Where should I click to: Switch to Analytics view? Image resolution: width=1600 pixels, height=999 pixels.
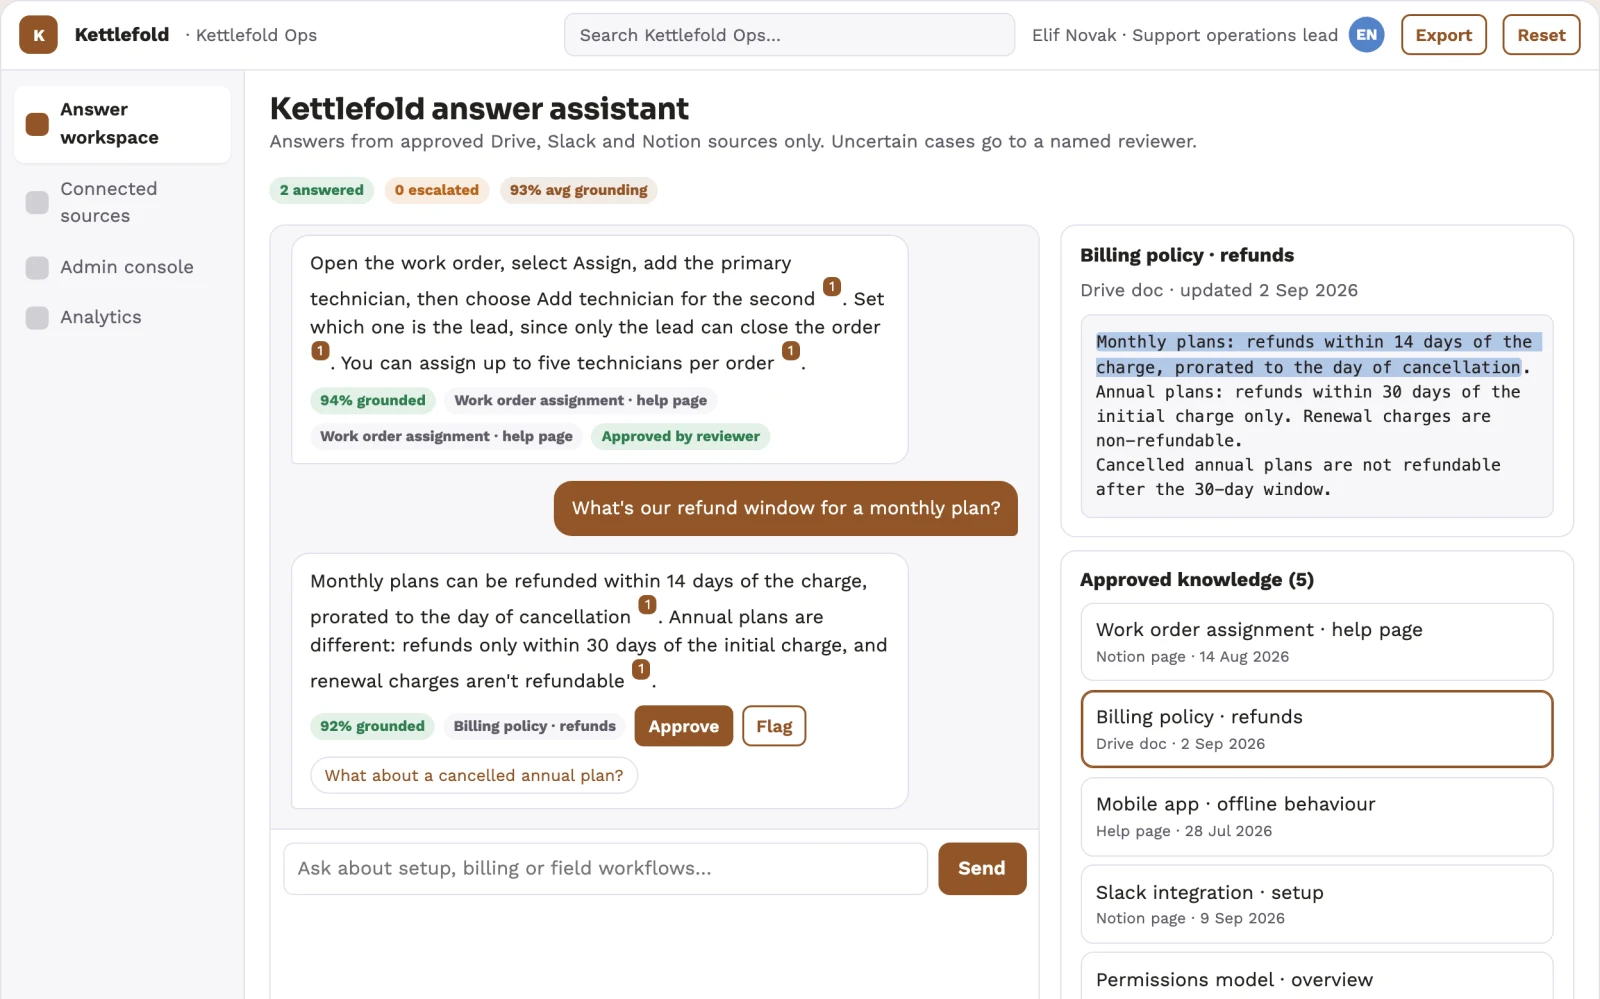pos(122,318)
